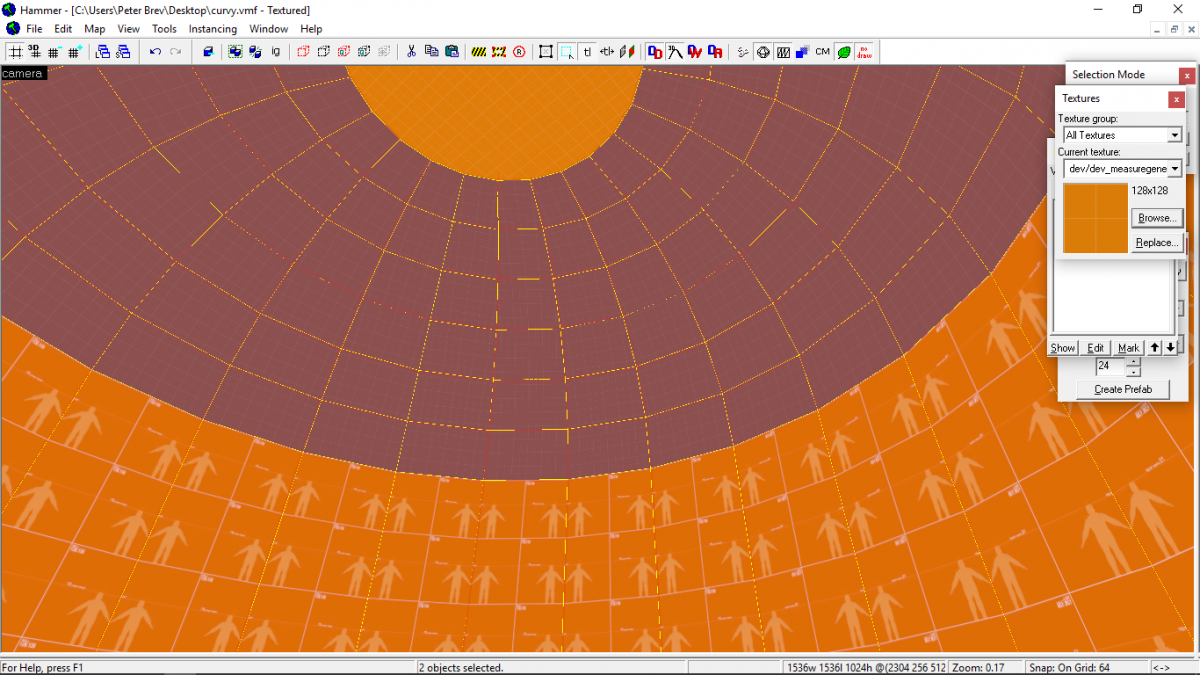
Task: Open the Tools menu
Action: [164, 28]
